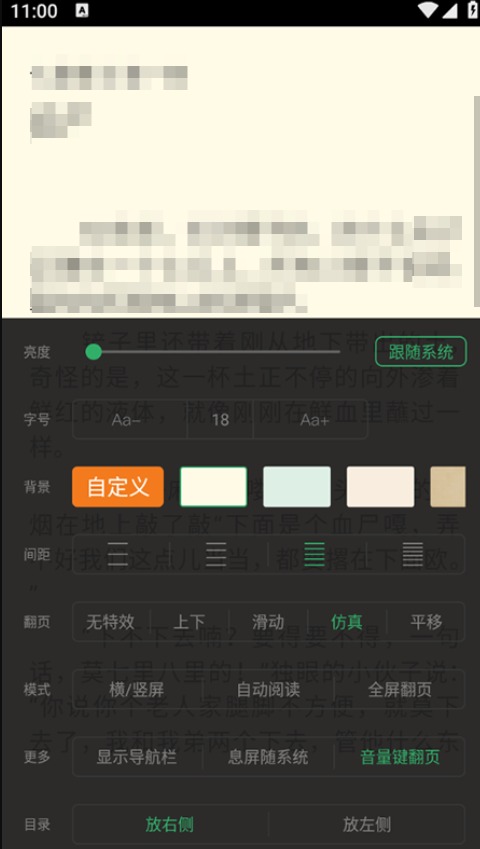Open 自定义 custom background
The image size is (480, 849).
tap(118, 487)
